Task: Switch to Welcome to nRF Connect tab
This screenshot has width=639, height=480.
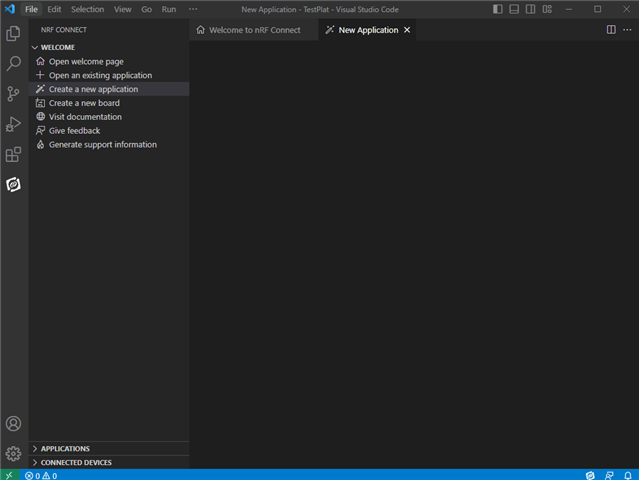Action: [x=254, y=30]
